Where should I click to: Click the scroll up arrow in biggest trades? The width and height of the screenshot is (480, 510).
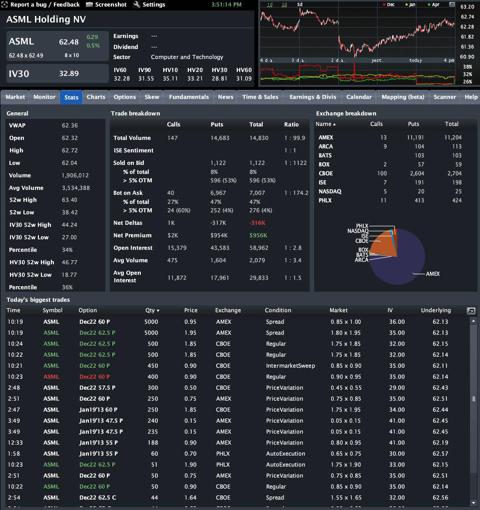(x=473, y=321)
